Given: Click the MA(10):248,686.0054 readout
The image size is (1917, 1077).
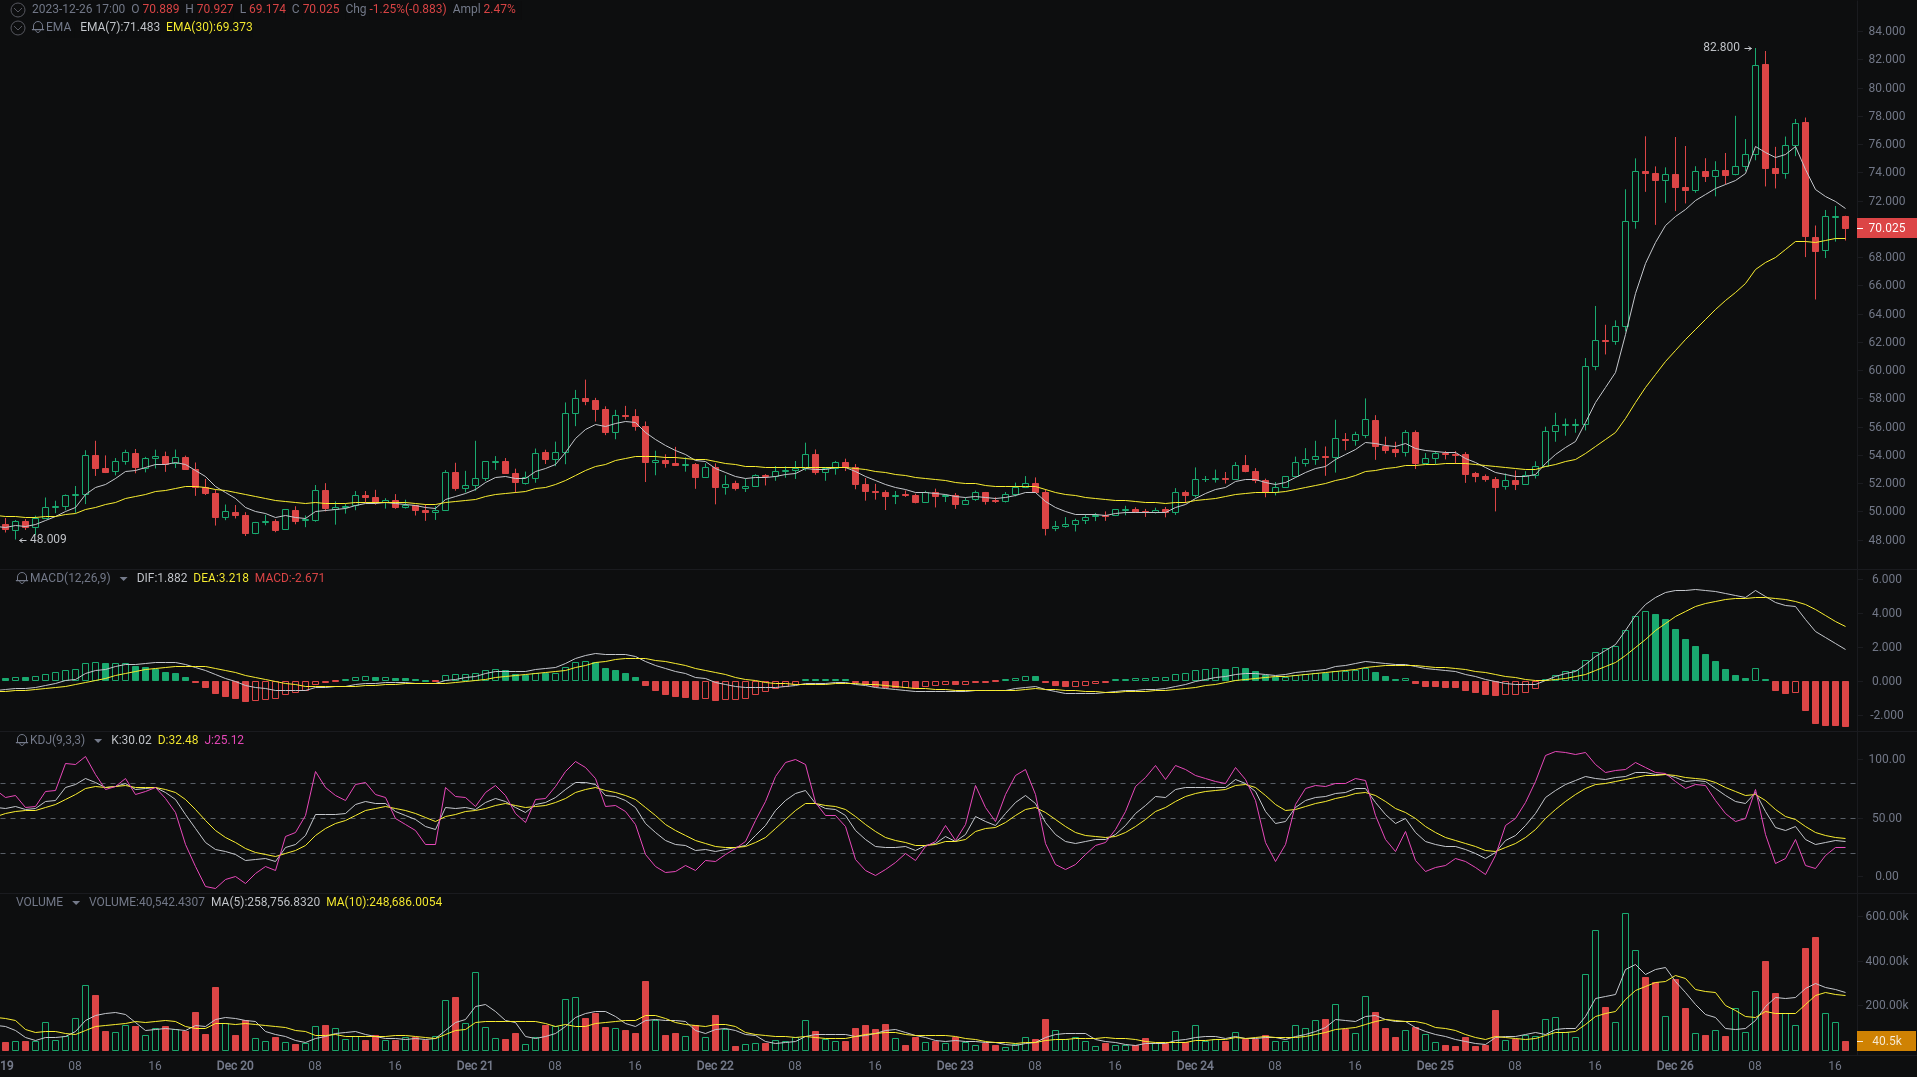Looking at the screenshot, I should pos(384,902).
